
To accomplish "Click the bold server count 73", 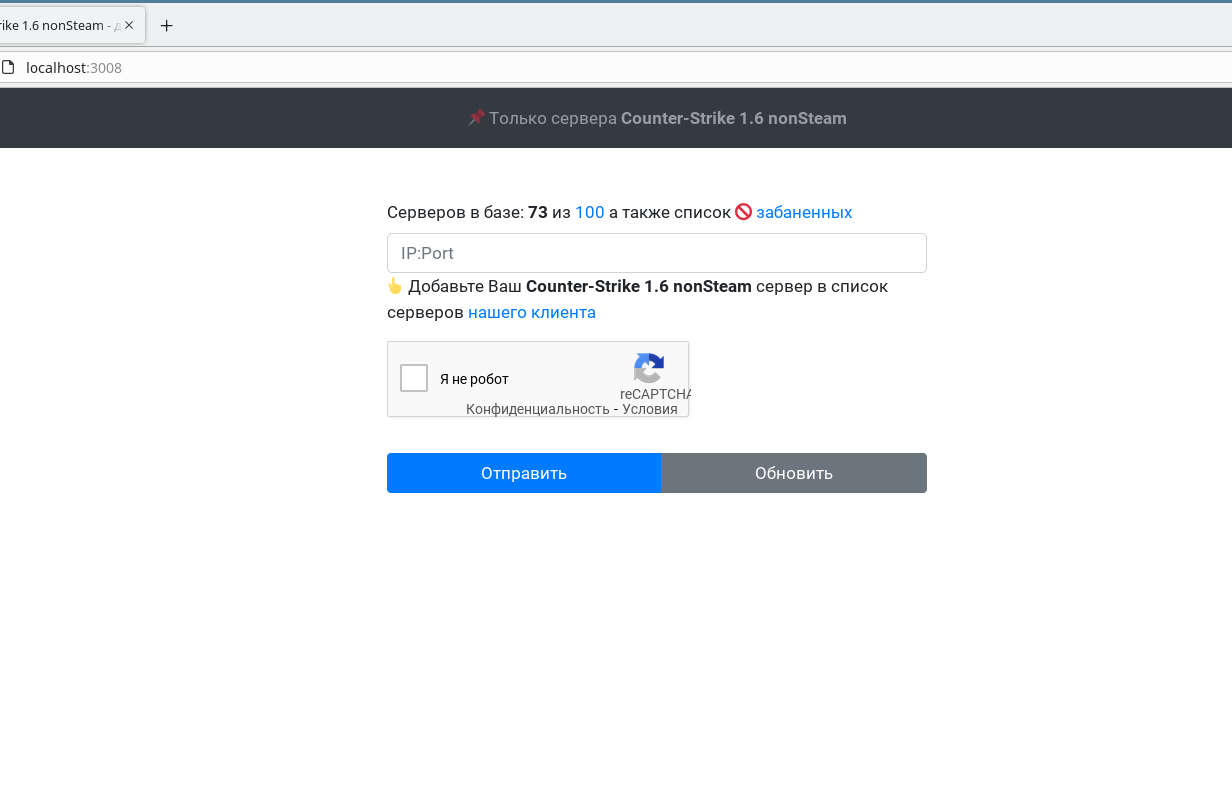I will pos(538,212).
